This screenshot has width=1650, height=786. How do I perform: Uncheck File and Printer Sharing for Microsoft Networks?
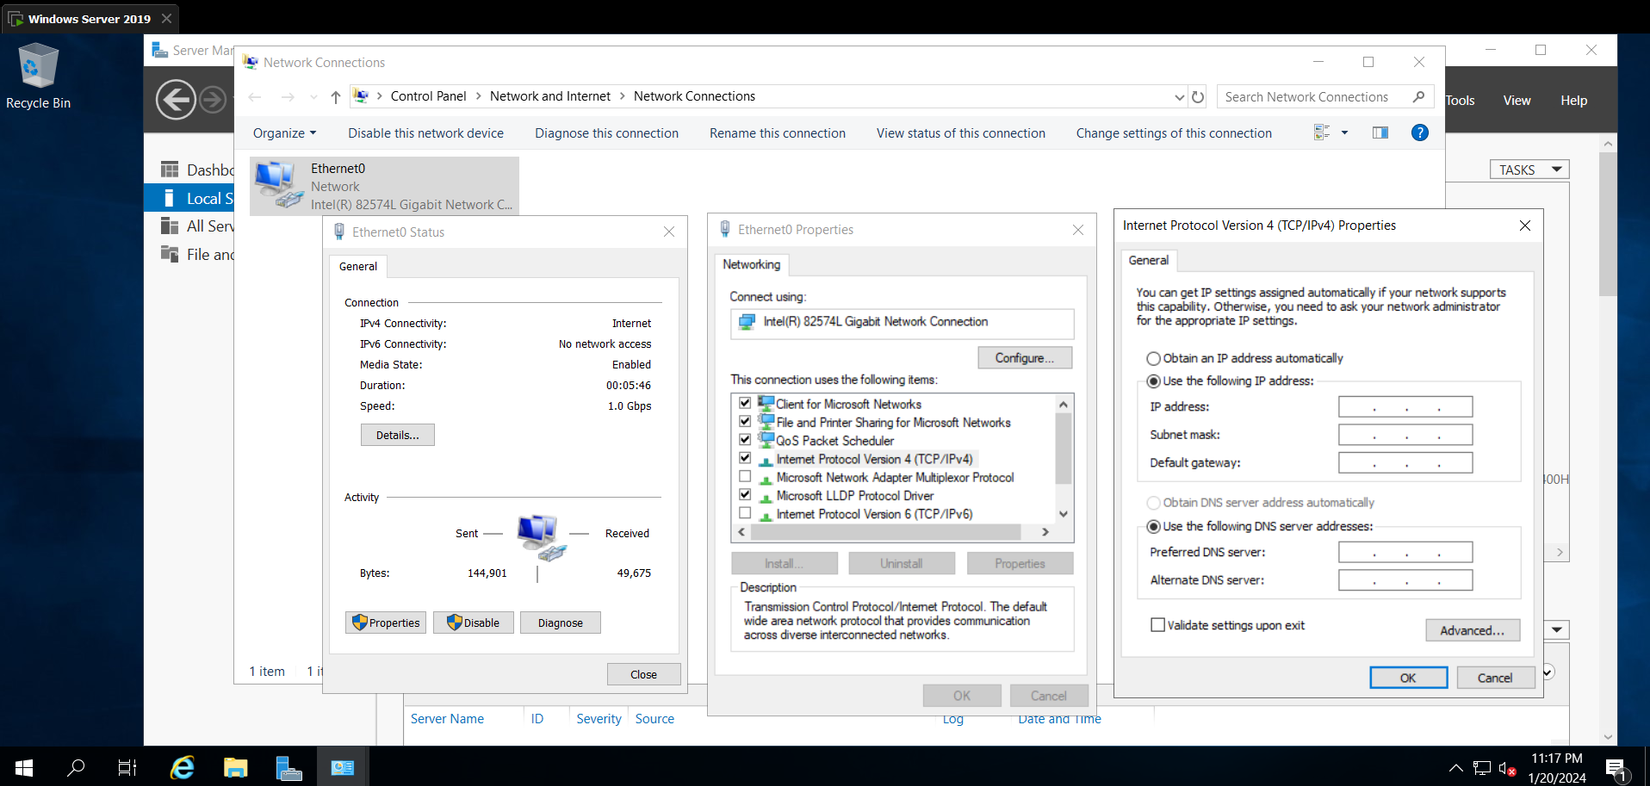pyautogui.click(x=745, y=422)
